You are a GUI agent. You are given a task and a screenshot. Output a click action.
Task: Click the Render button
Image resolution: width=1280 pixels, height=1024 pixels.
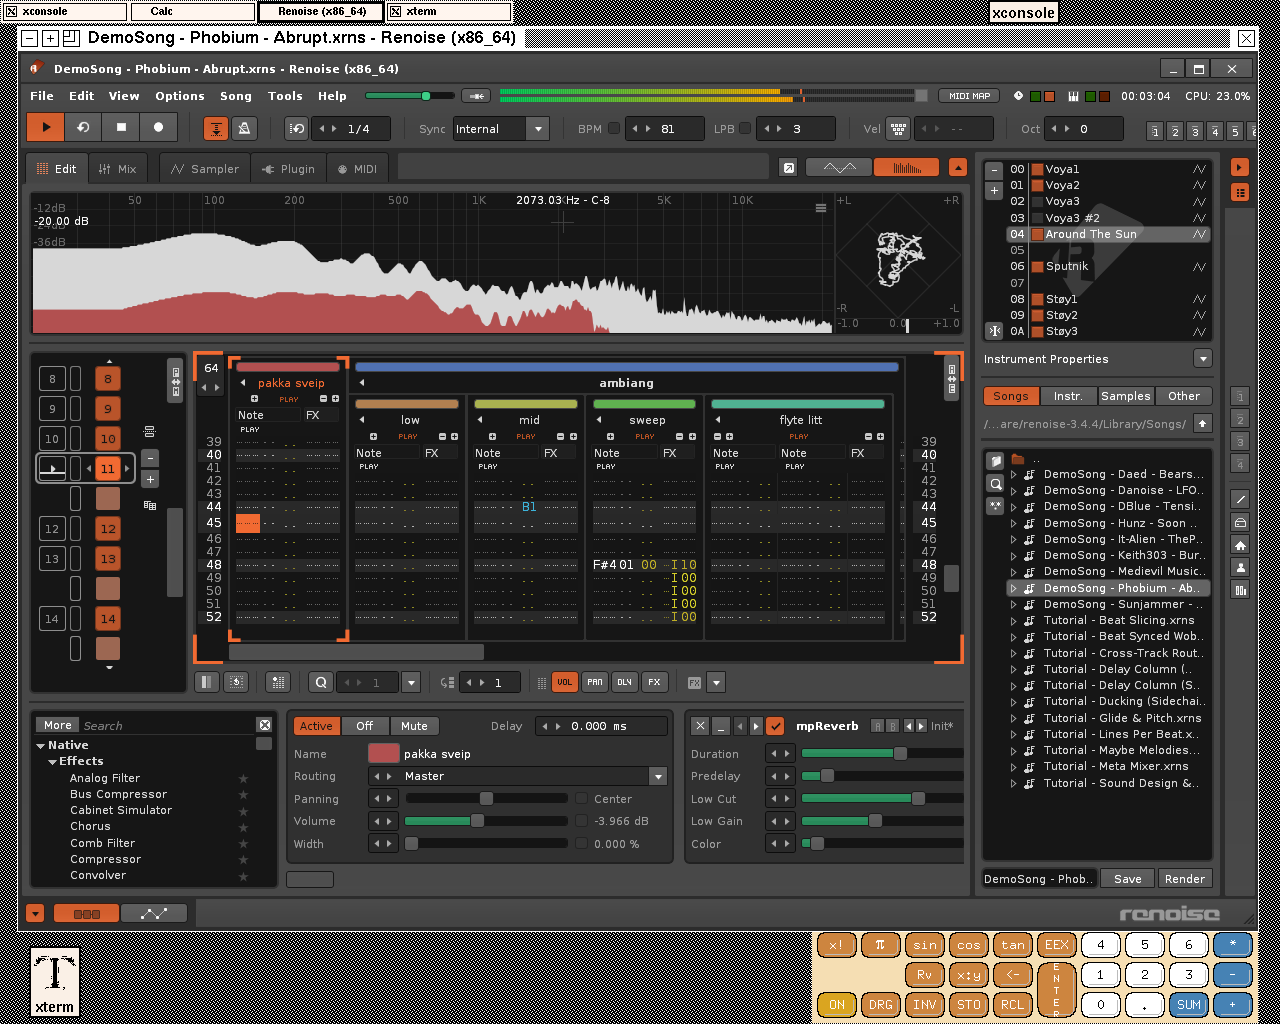tap(1185, 879)
